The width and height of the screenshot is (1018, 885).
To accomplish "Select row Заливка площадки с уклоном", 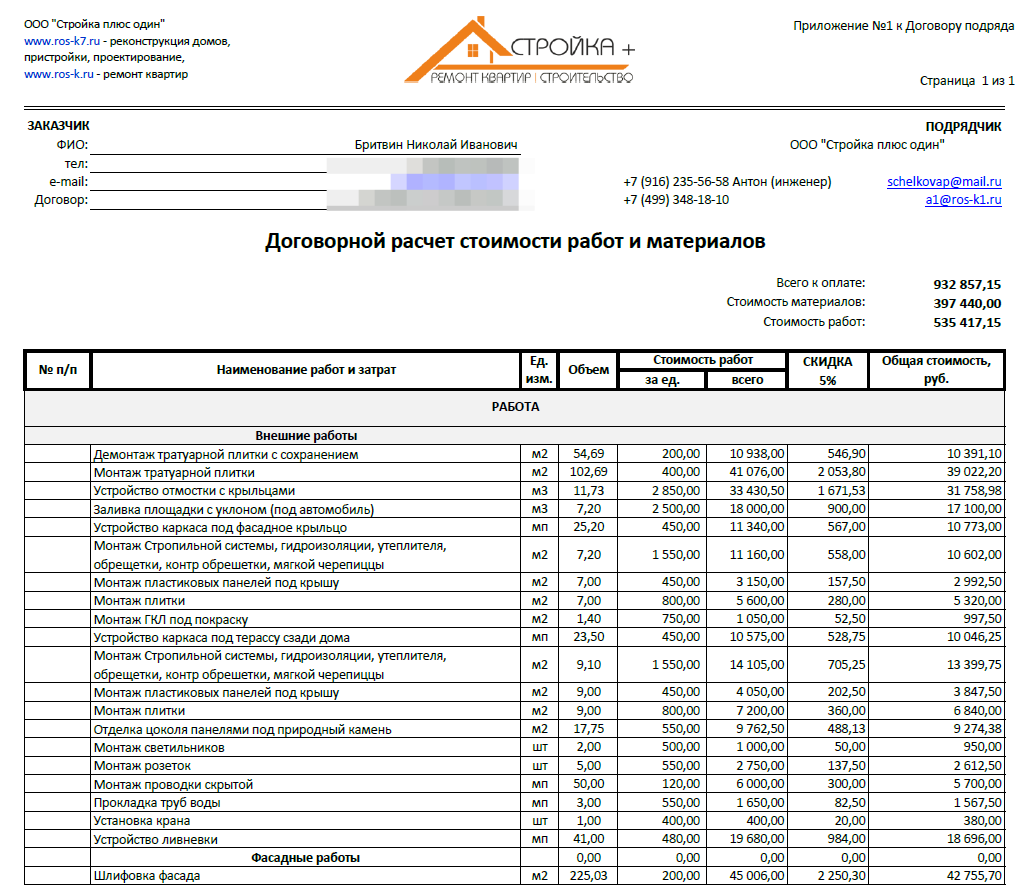I will point(515,509).
